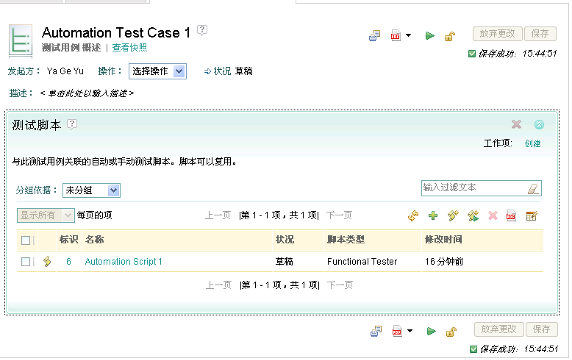Collapse the 测试脚本 section with round arrow icon
Viewport: 572px width, 360px height.
pos(539,124)
